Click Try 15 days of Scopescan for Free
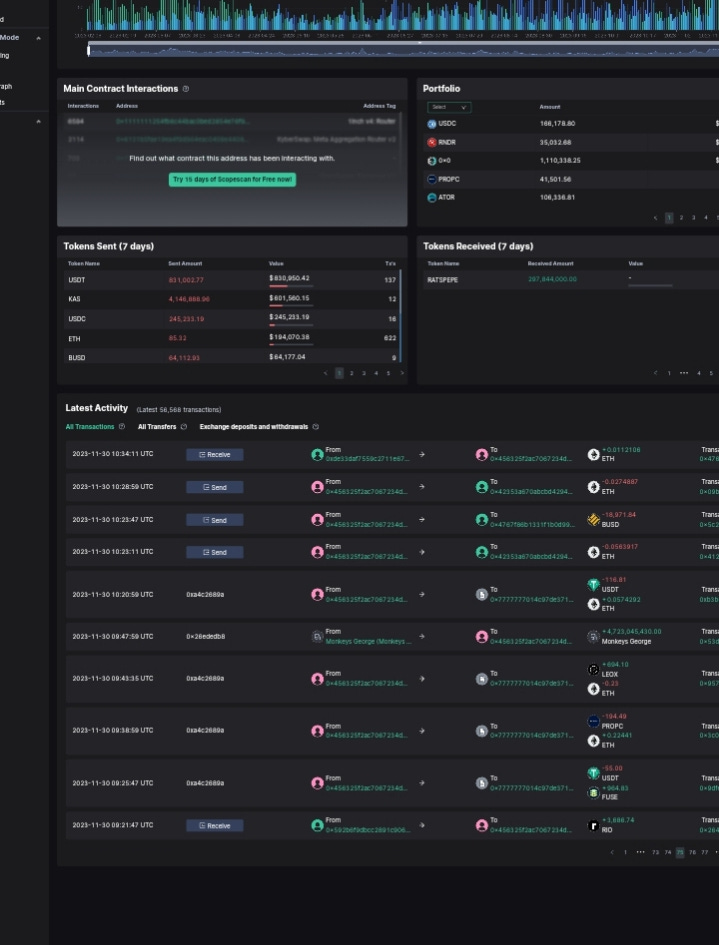This screenshot has width=719, height=945. (232, 180)
